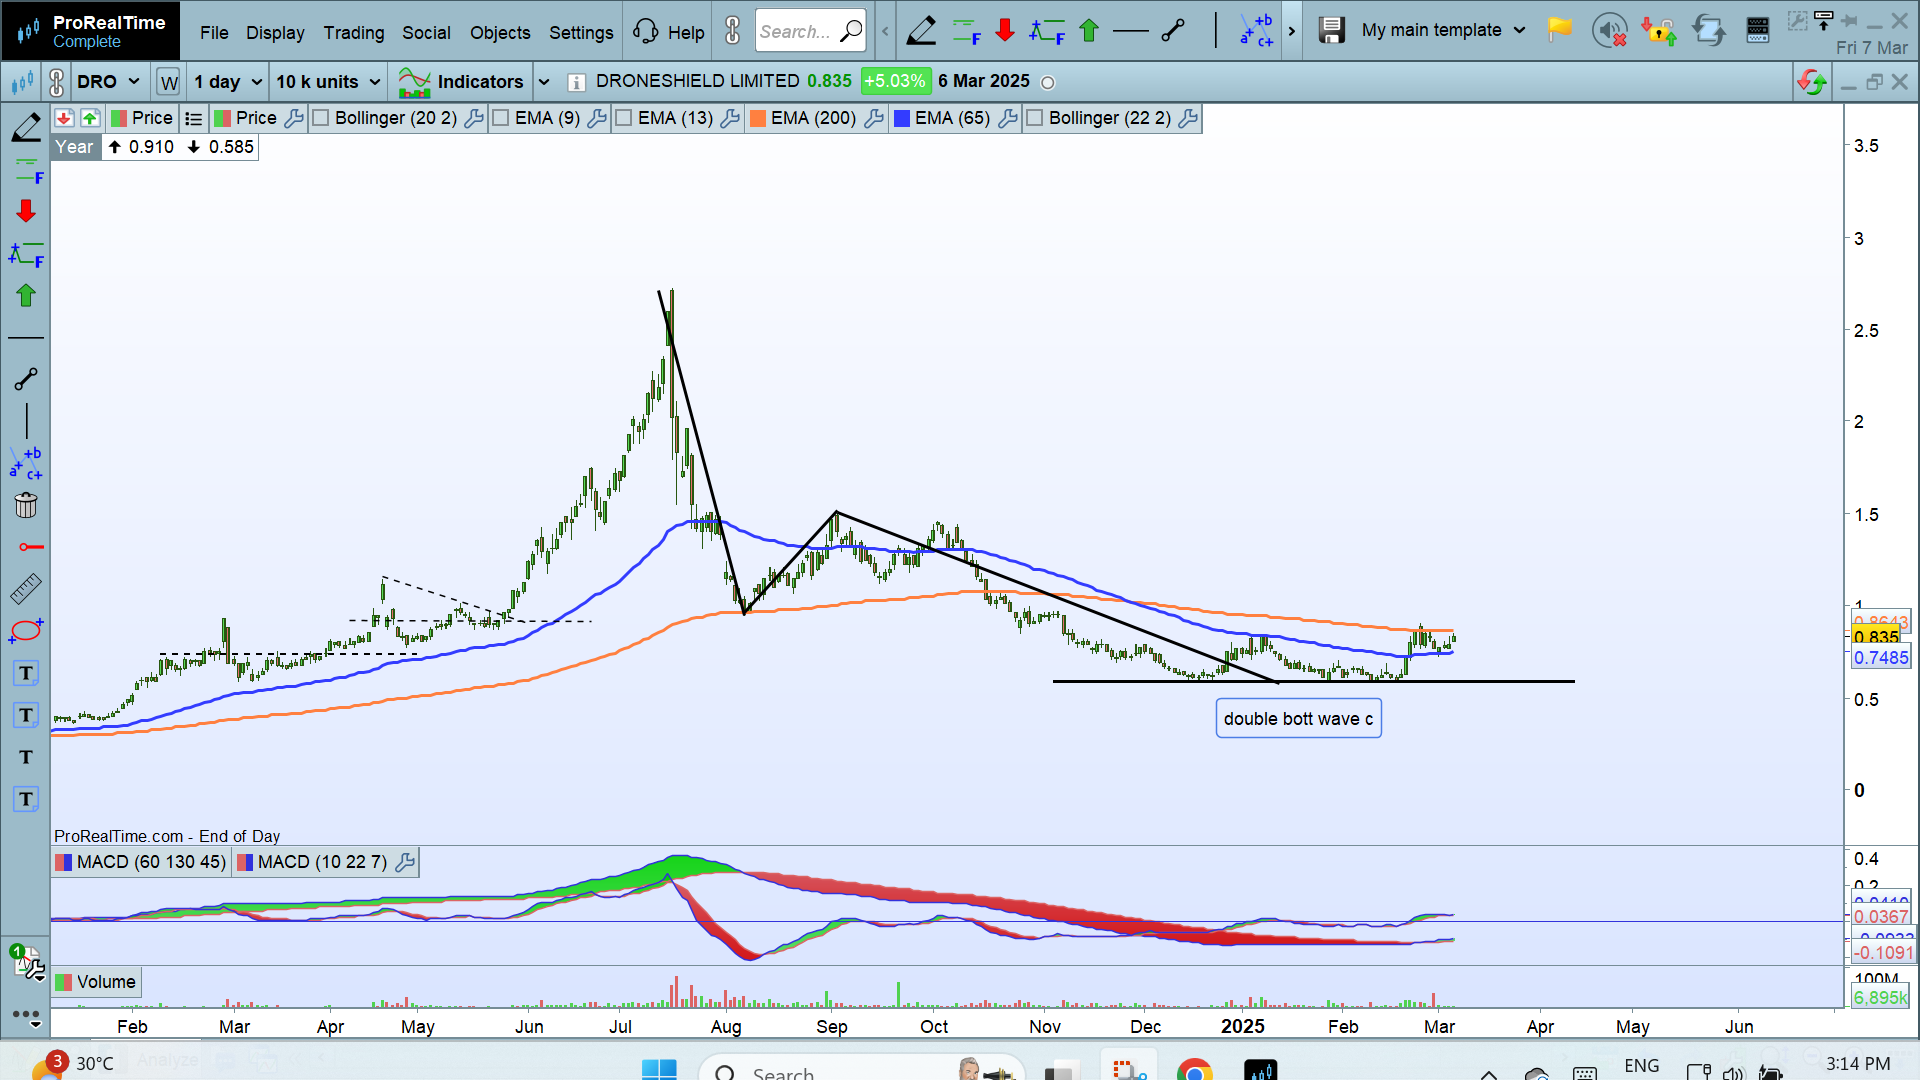Show hidden Windows tray icons chevron

(x=1488, y=1074)
